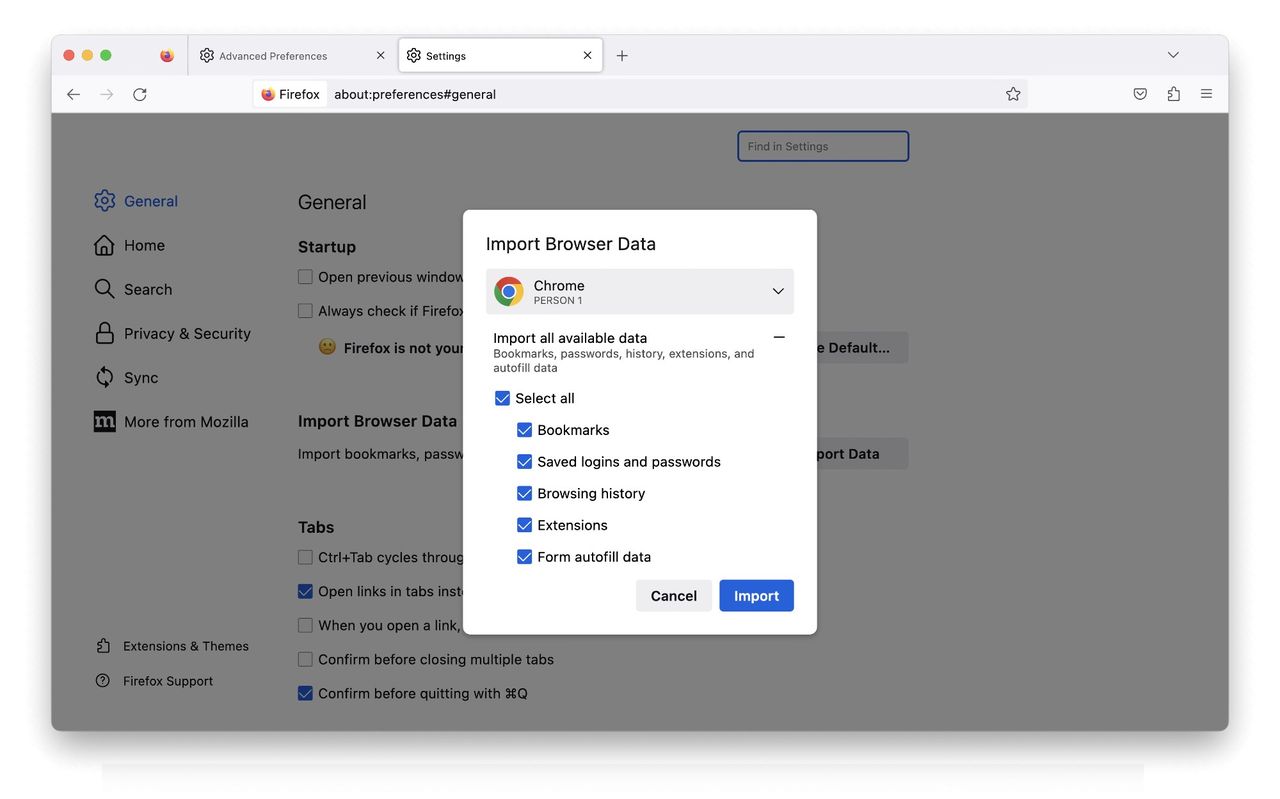This screenshot has width=1280, height=799.
Task: Click the bookmark star in address bar
Action: [1013, 93]
